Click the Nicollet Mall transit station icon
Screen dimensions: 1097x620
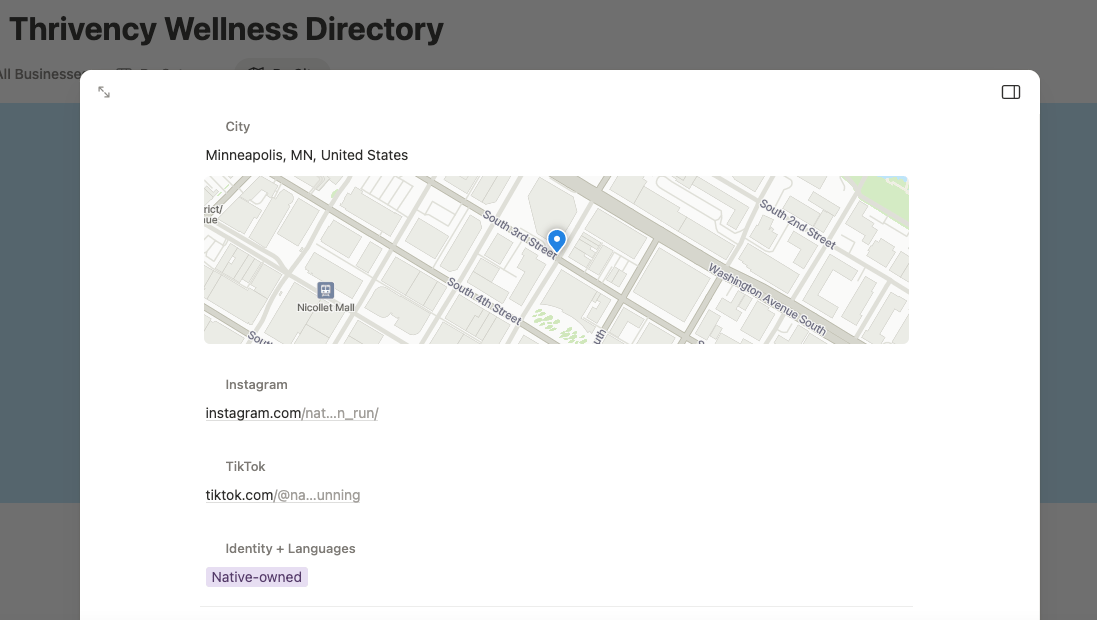point(325,290)
